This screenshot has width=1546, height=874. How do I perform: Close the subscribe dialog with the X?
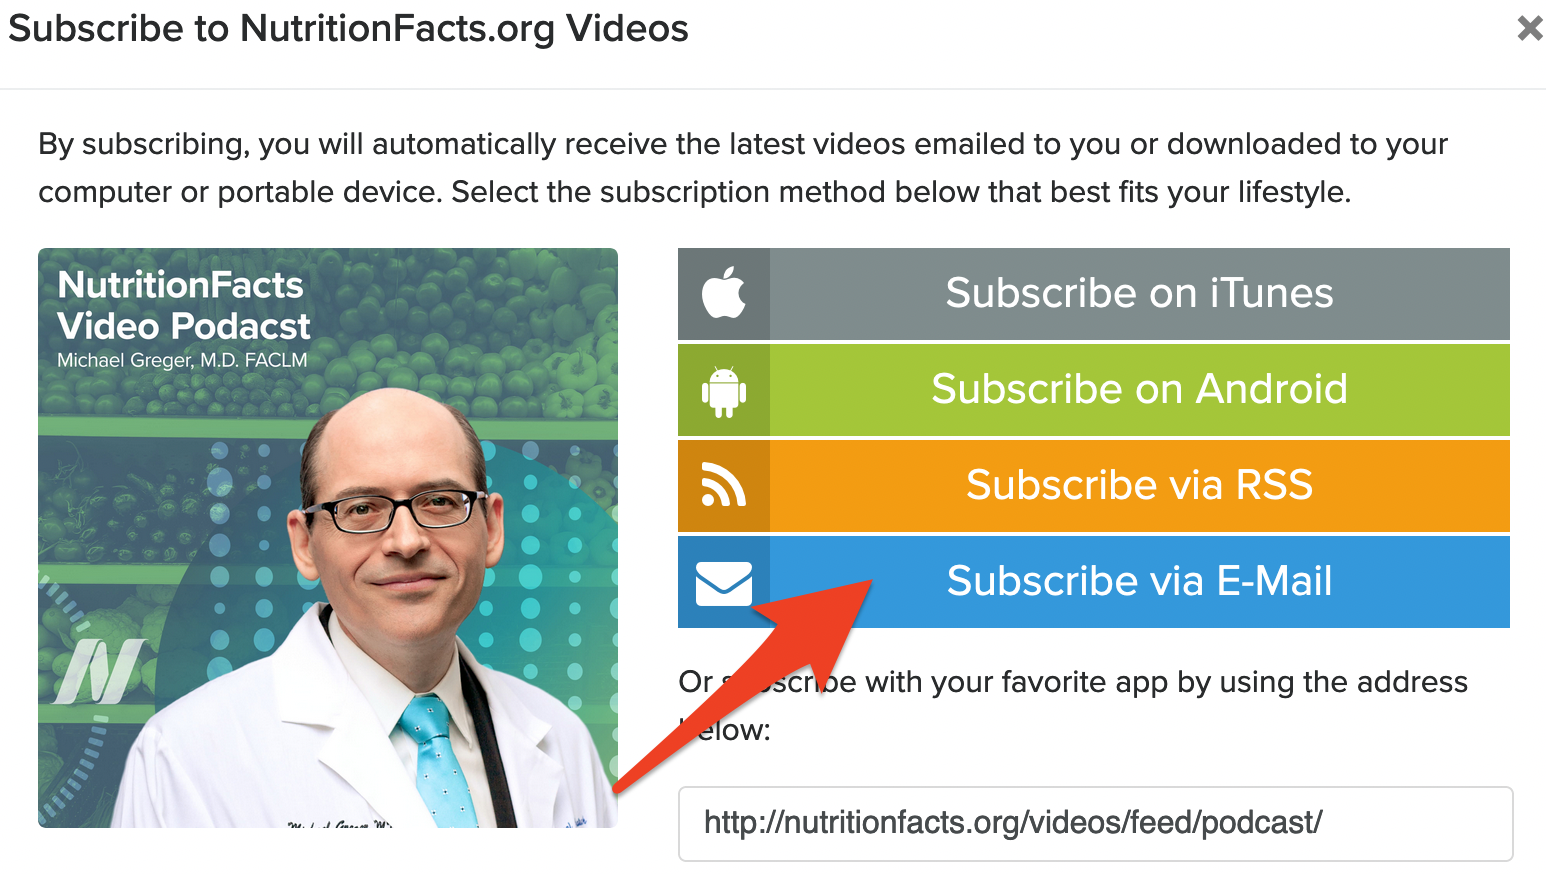[x=1529, y=28]
